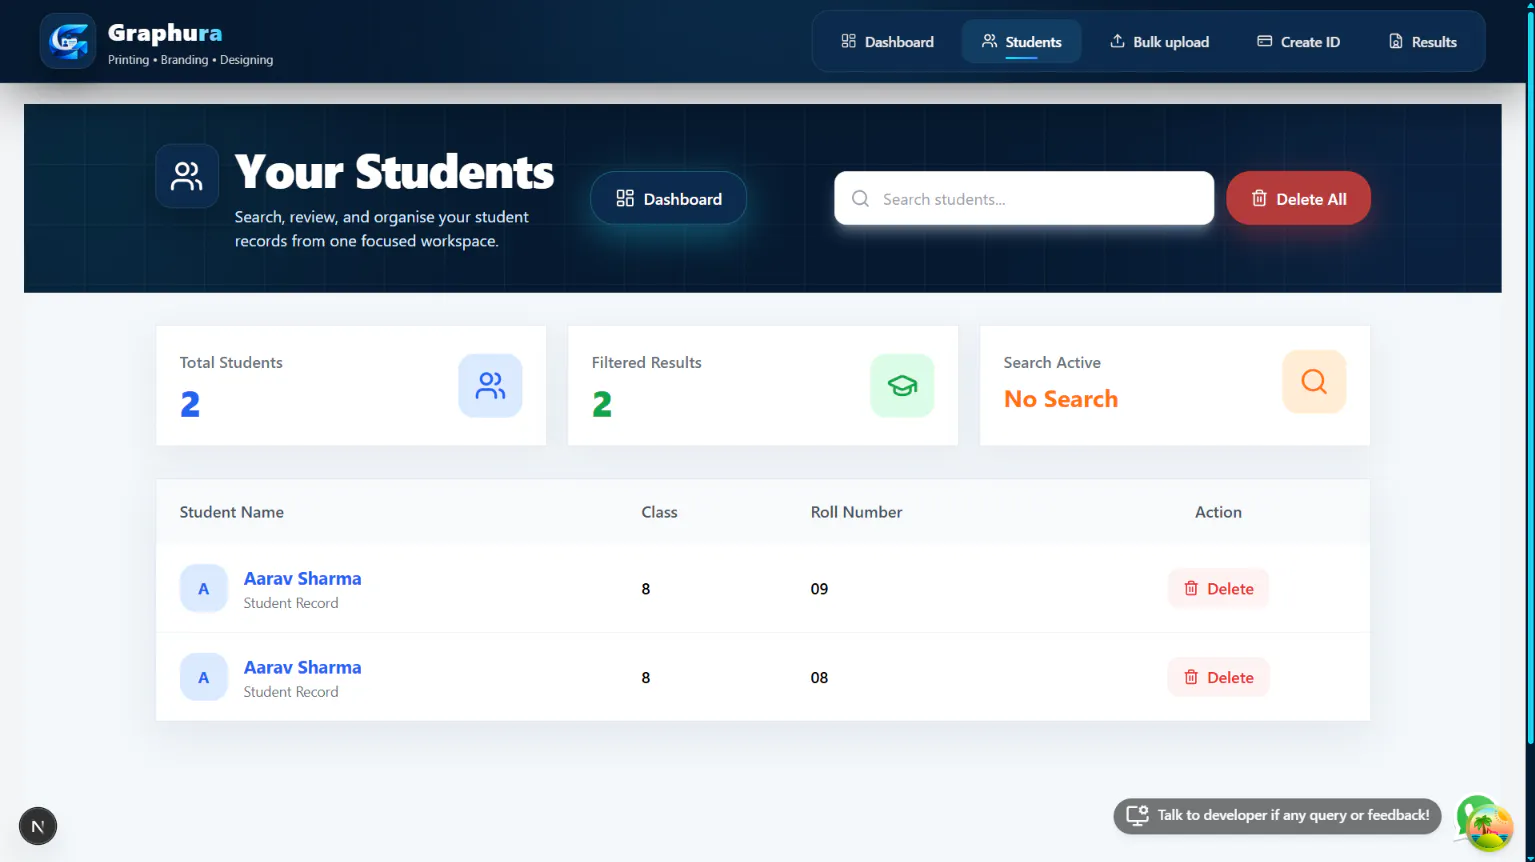Delete the student with roll number 08
Screen dimensions: 1535x862
[x=1218, y=677]
